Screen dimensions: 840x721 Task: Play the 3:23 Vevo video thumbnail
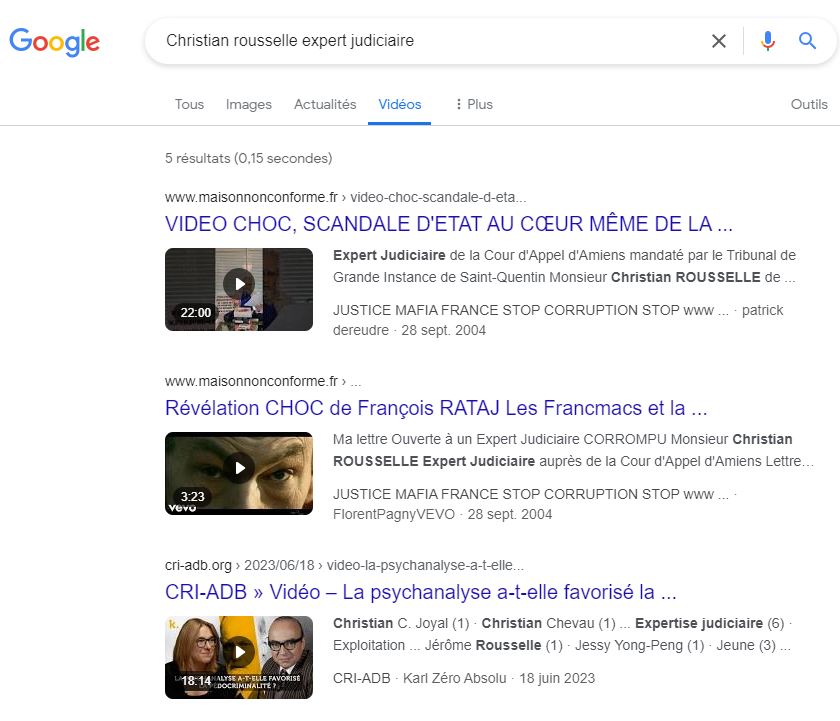(239, 474)
